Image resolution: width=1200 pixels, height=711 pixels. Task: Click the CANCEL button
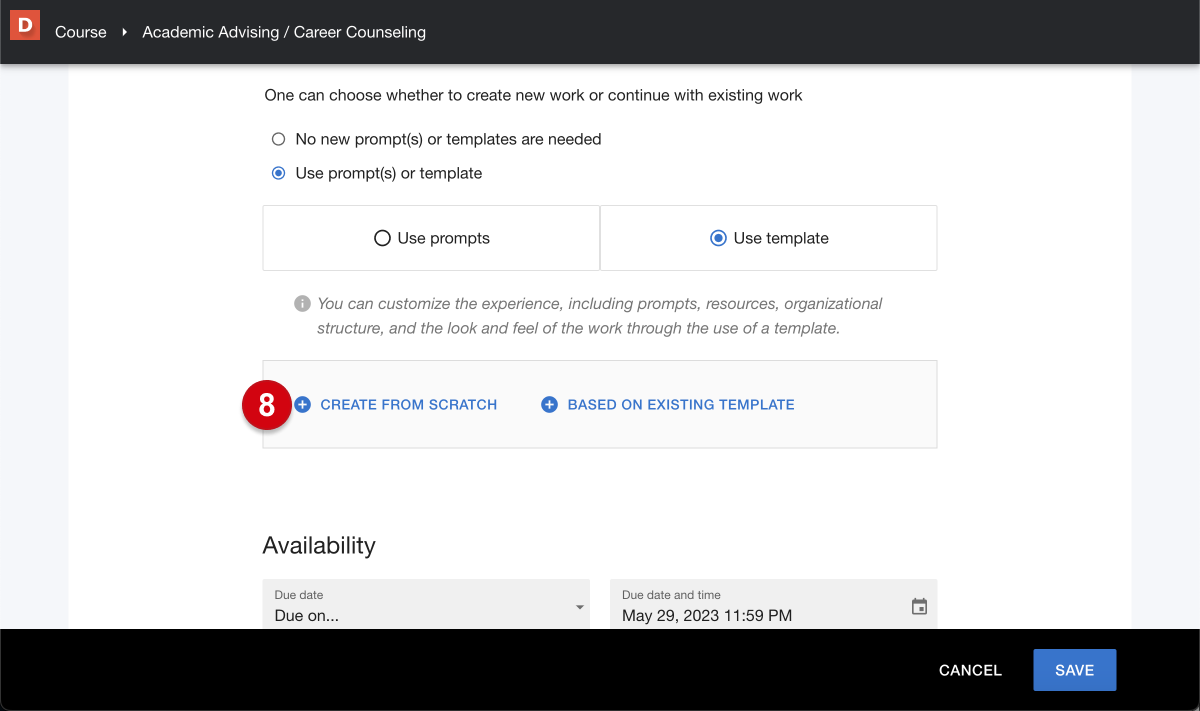pos(970,670)
